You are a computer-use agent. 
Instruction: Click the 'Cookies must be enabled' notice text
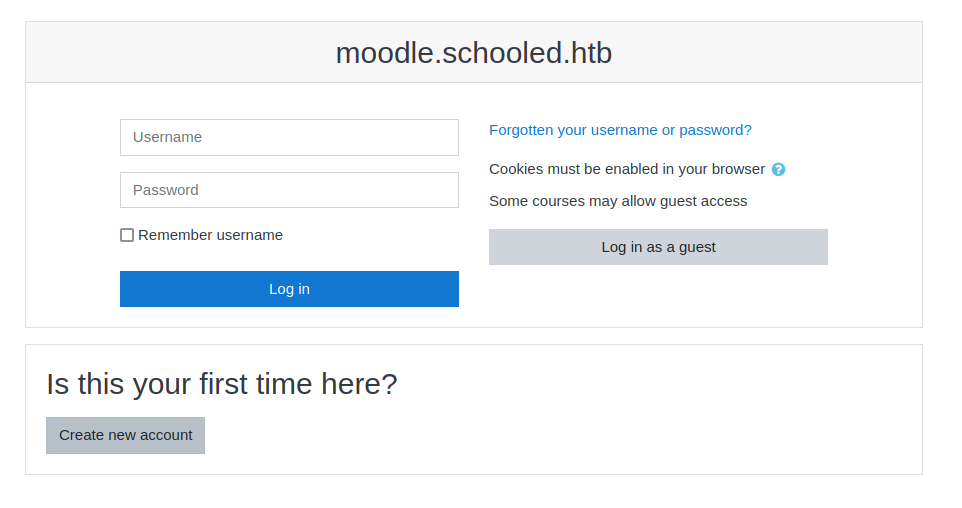click(627, 169)
